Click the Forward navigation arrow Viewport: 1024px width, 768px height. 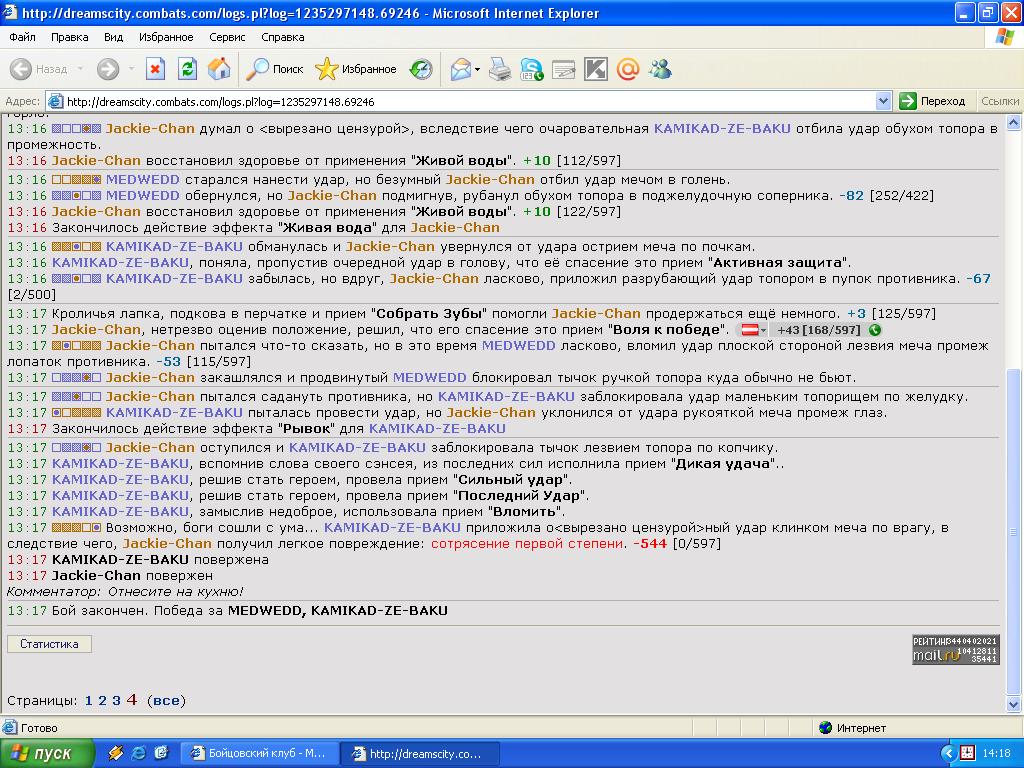point(108,69)
